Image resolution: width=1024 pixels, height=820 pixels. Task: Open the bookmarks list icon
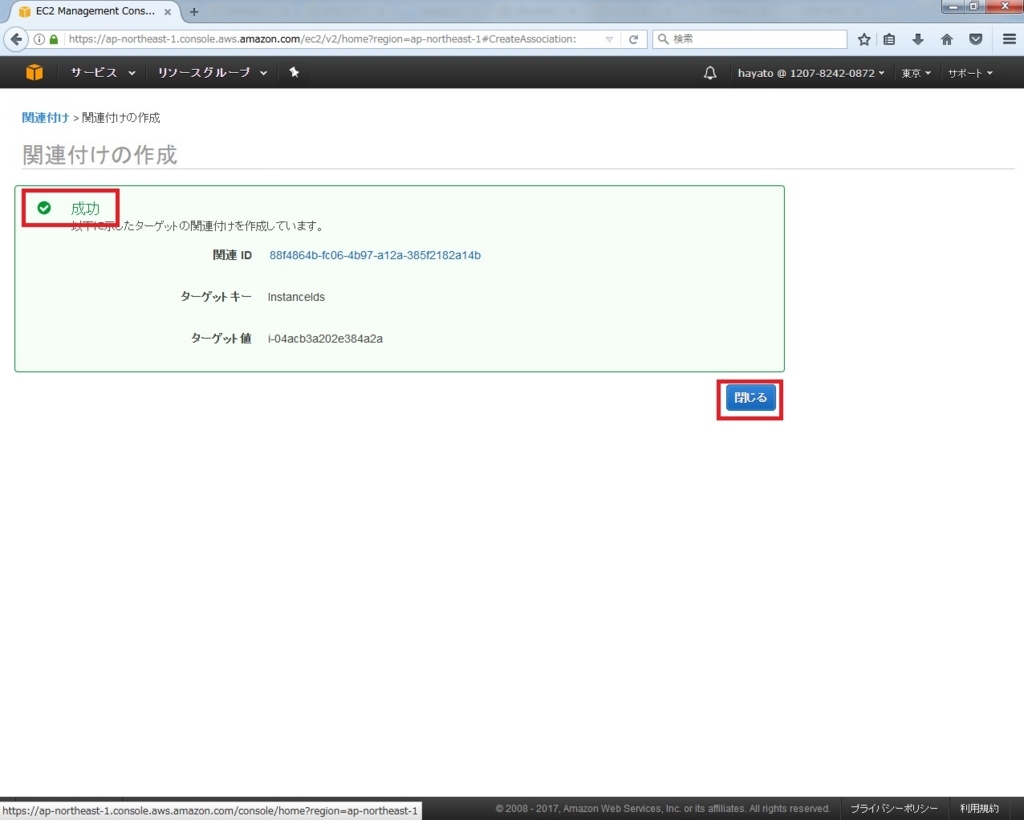pos(889,39)
